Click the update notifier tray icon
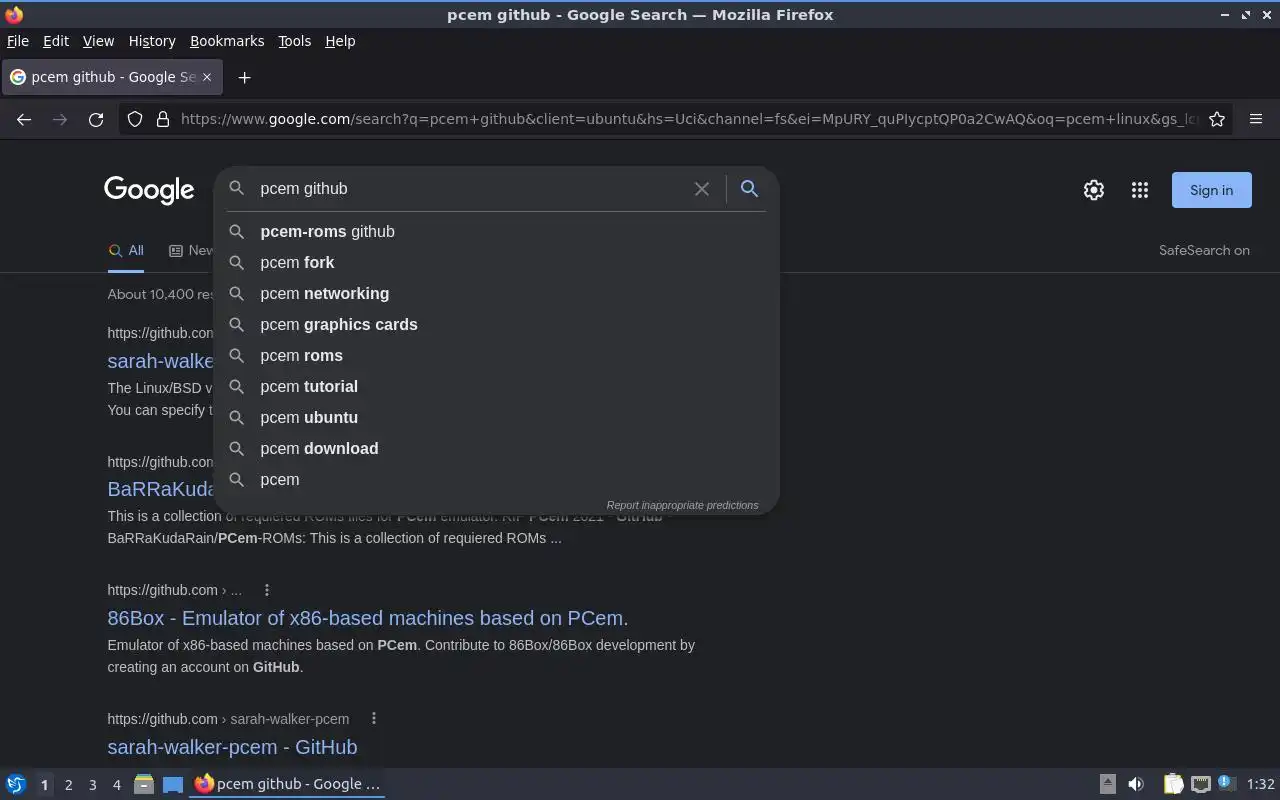The width and height of the screenshot is (1280, 800). pyautogui.click(x=1227, y=783)
